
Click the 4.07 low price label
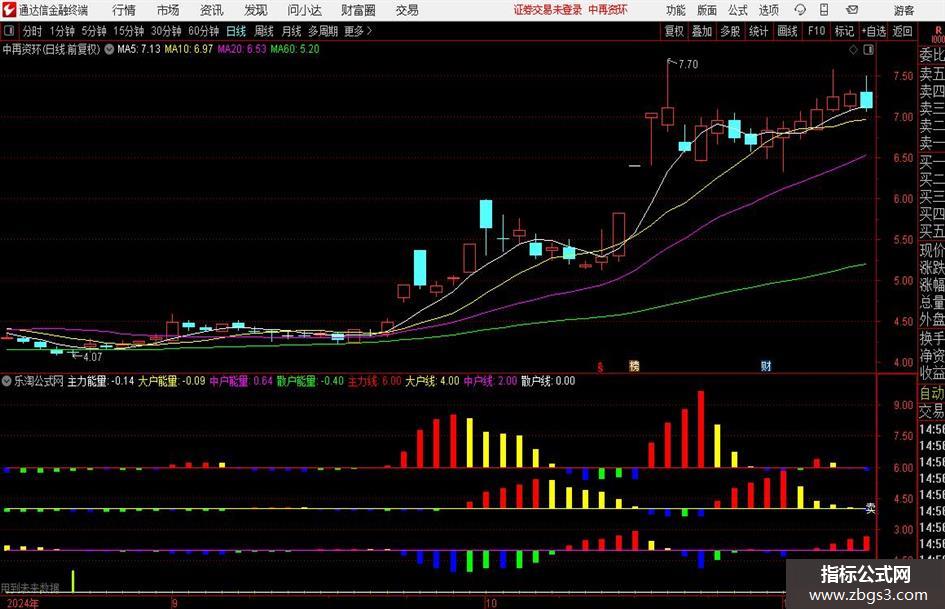92,357
